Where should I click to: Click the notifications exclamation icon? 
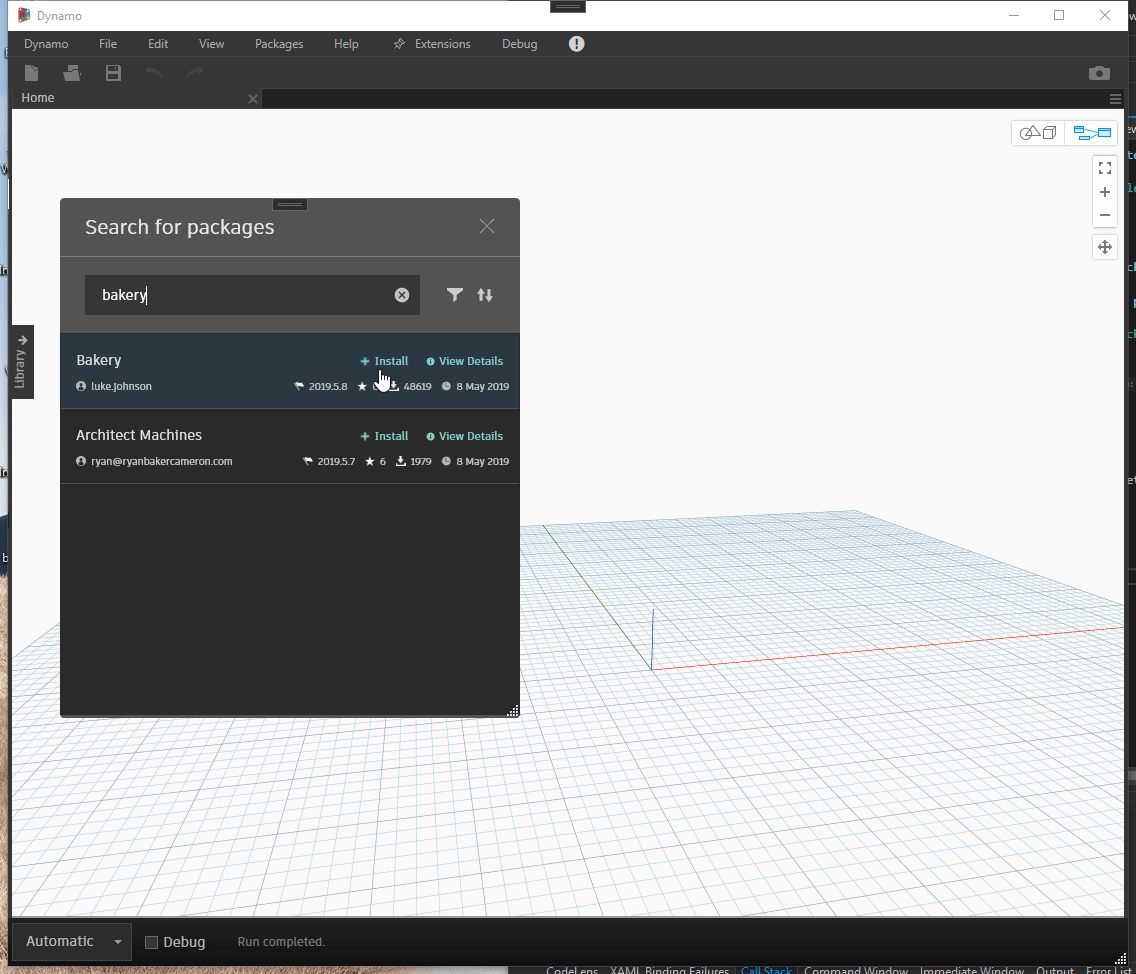tap(577, 43)
